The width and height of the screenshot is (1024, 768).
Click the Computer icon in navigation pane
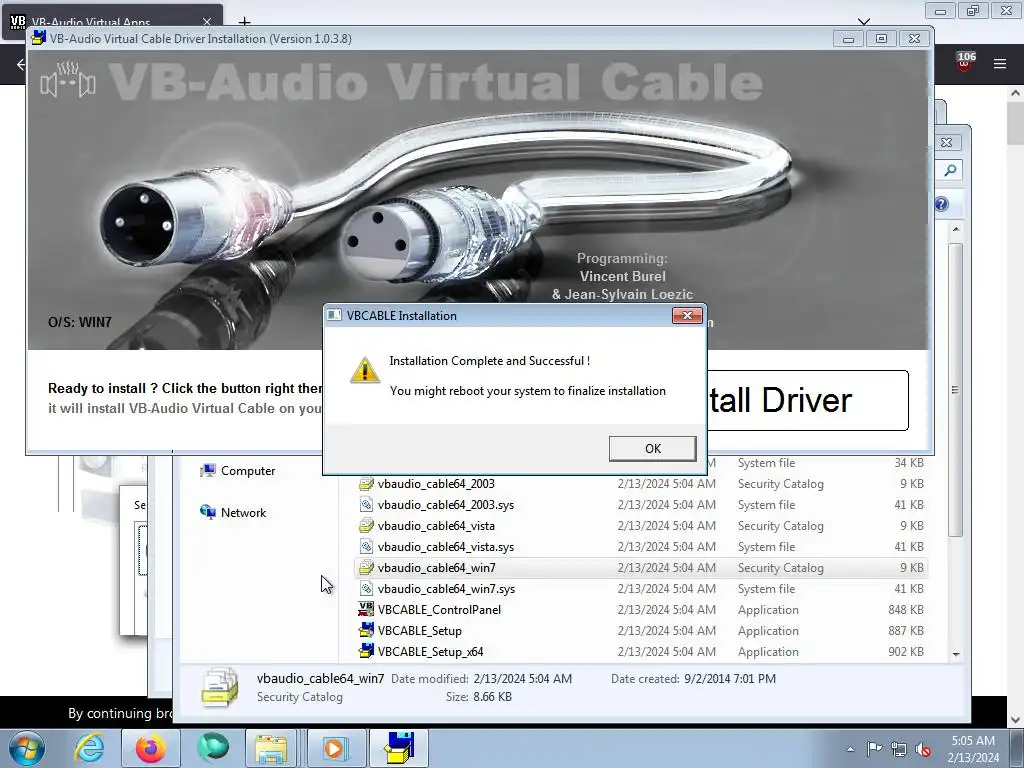point(208,471)
